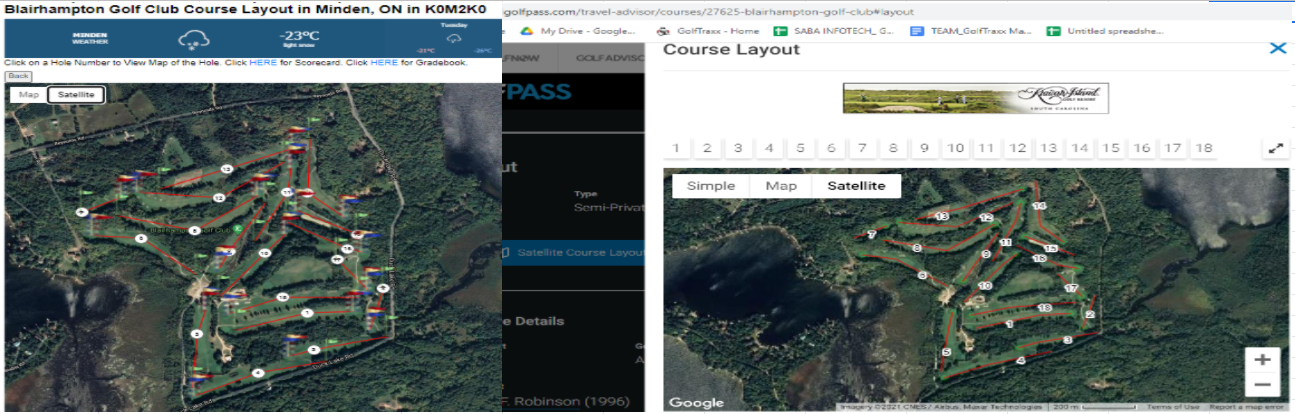Click the Kiawah Island golf banner ad
This screenshot has width=1295, height=414.
975,99
